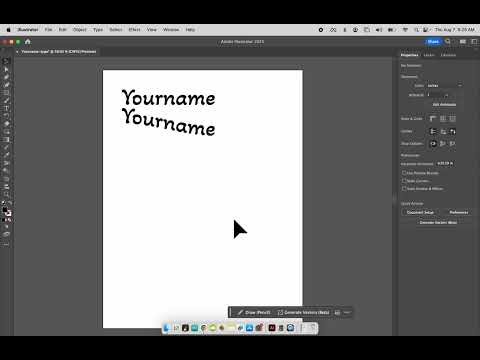Toggle Lock Guides icon in Guides row
Image resolution: width=480 pixels, height=360 pixels.
point(443,131)
